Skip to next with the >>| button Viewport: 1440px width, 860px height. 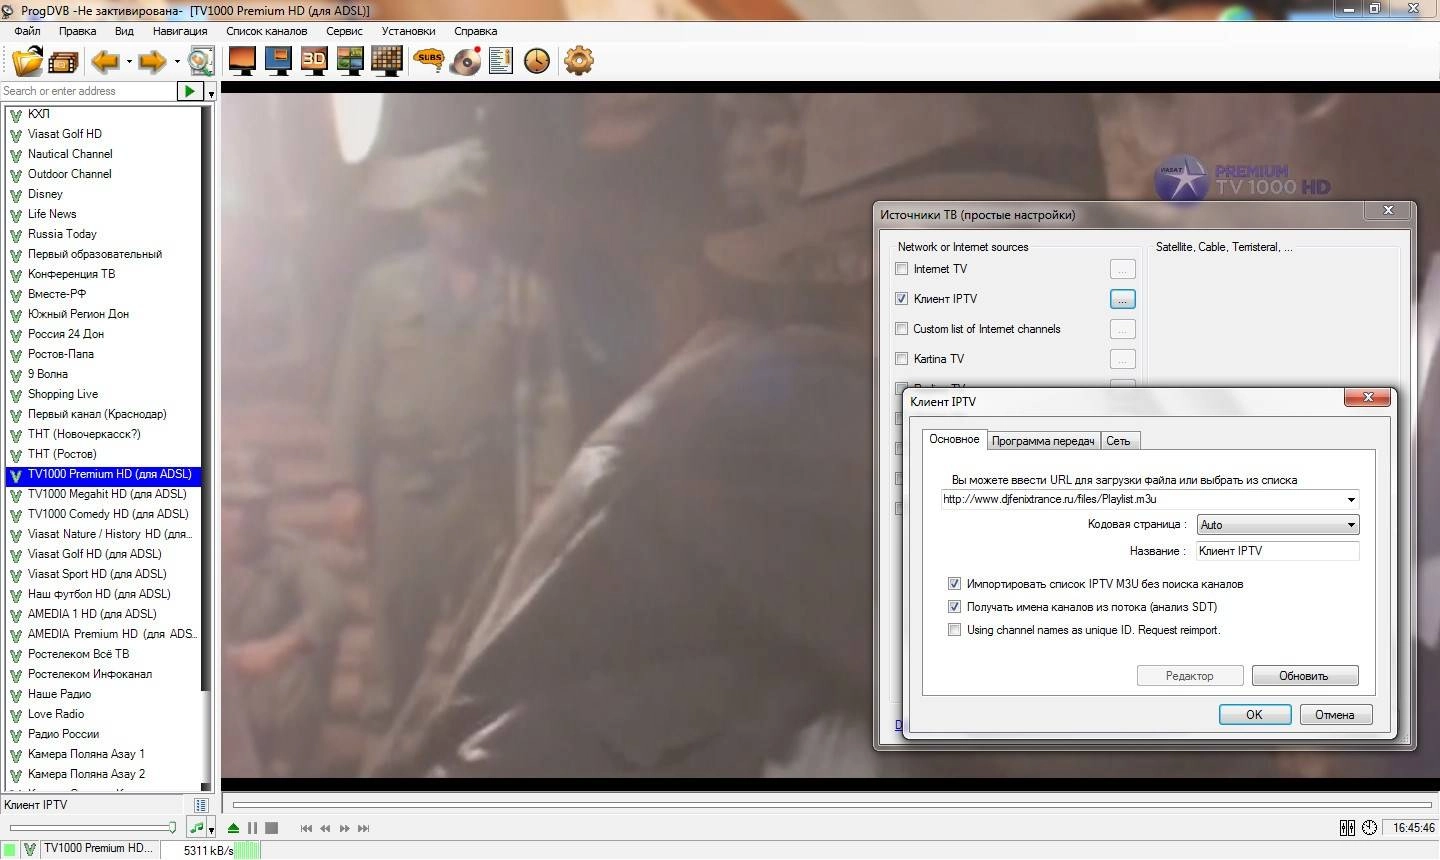(363, 828)
